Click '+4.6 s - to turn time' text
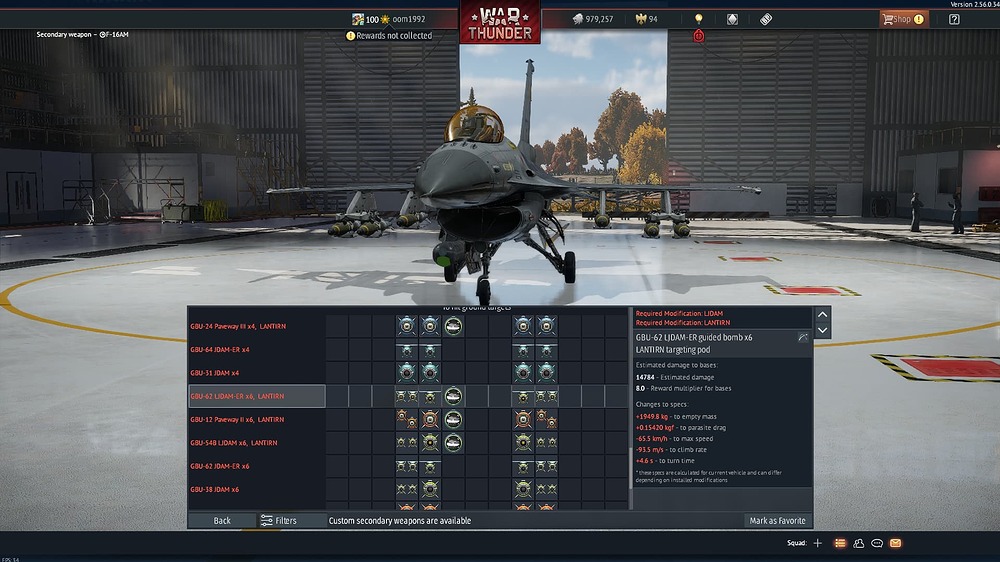Image resolution: width=1000 pixels, height=562 pixels. pos(665,461)
